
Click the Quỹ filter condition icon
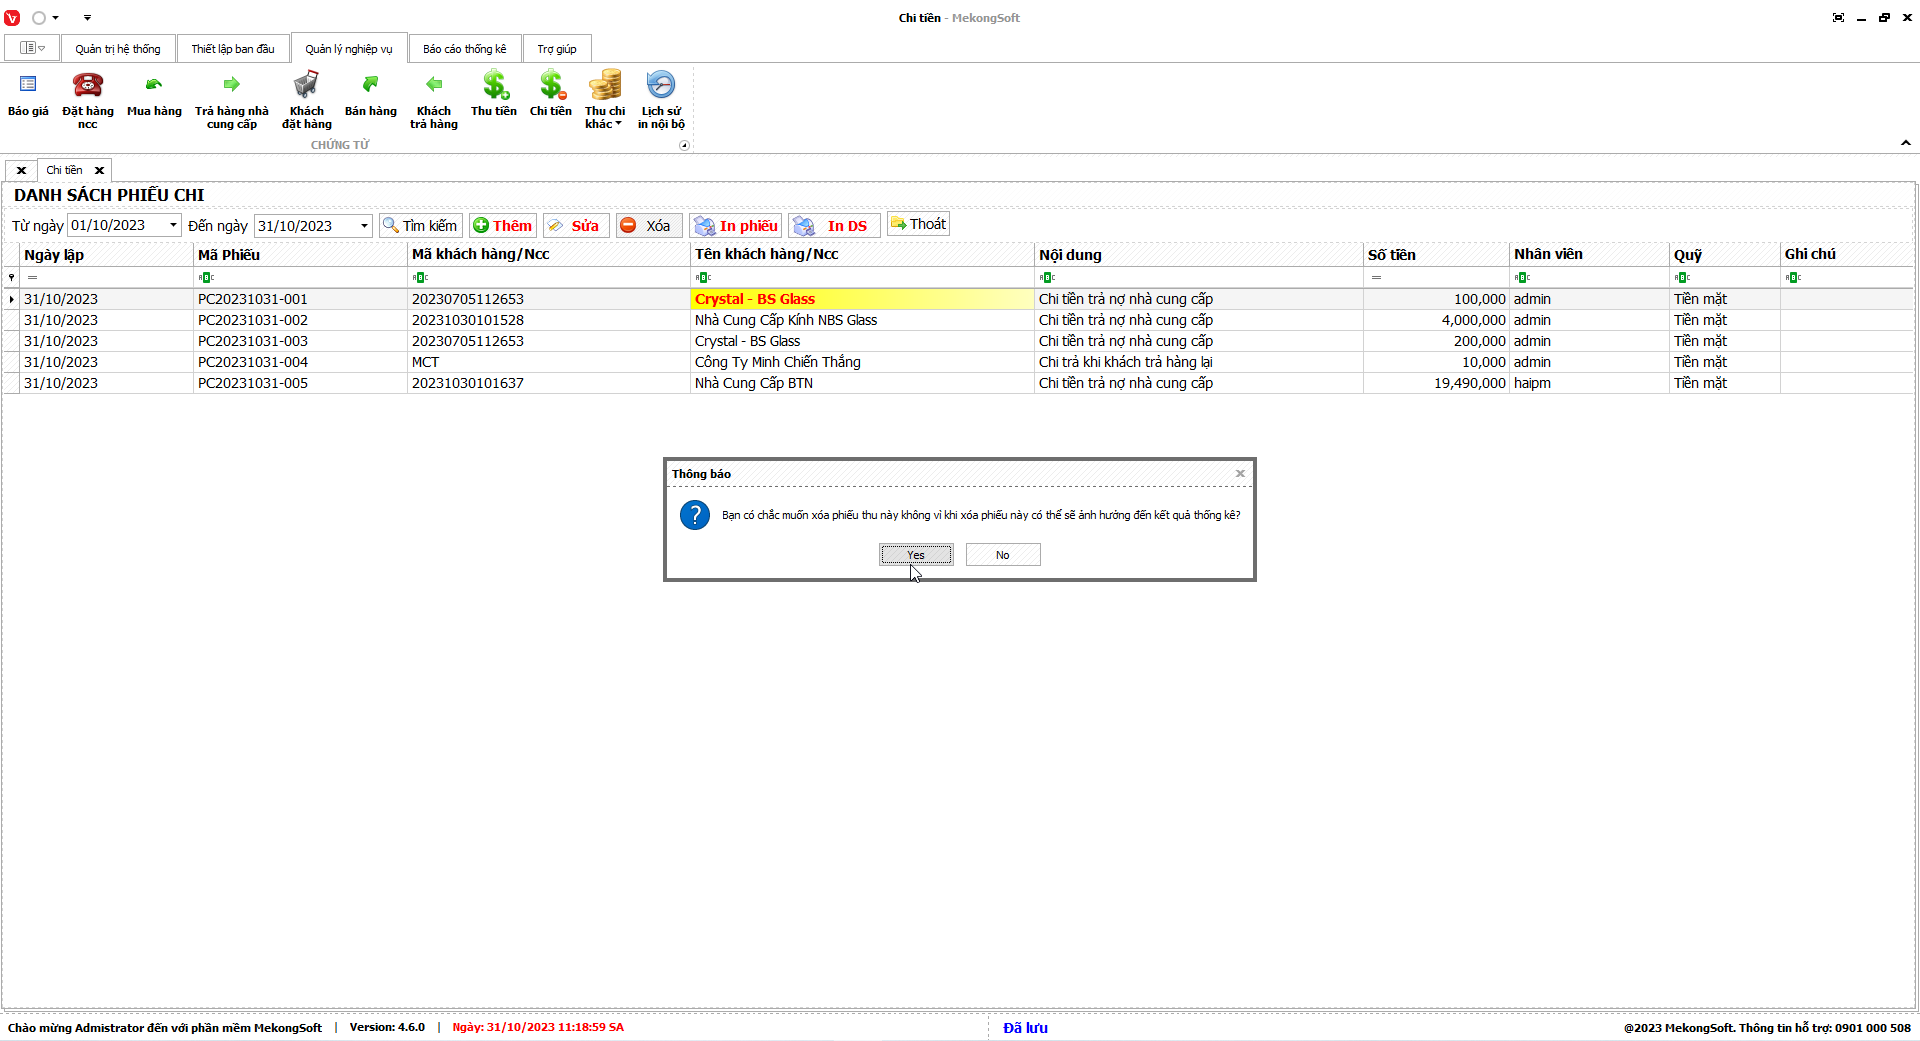point(1682,278)
